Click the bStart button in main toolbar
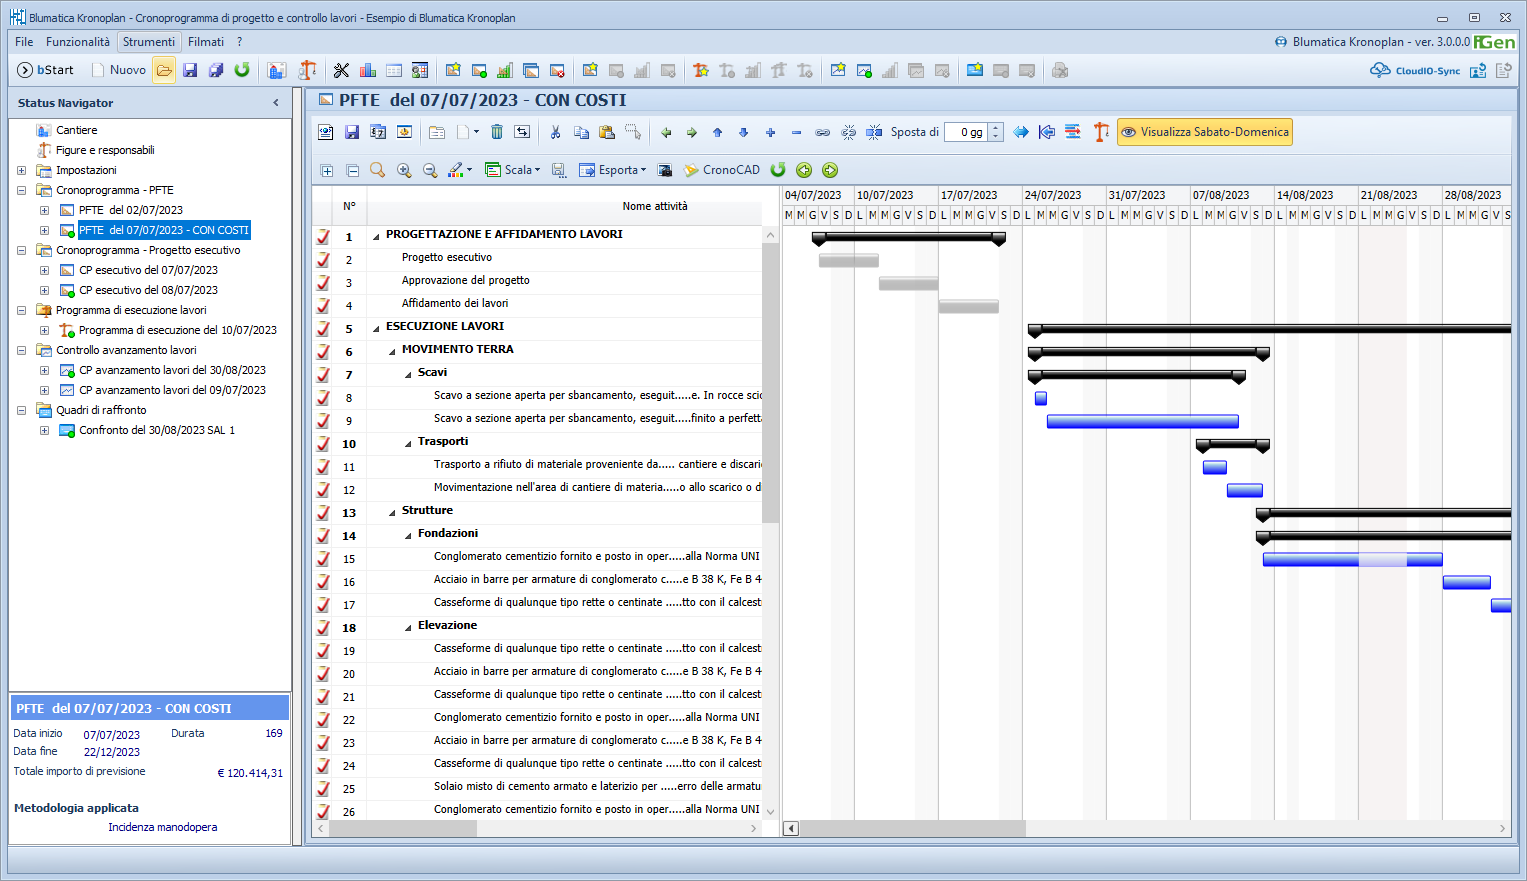Viewport: 1527px width, 881px height. pyautogui.click(x=46, y=70)
